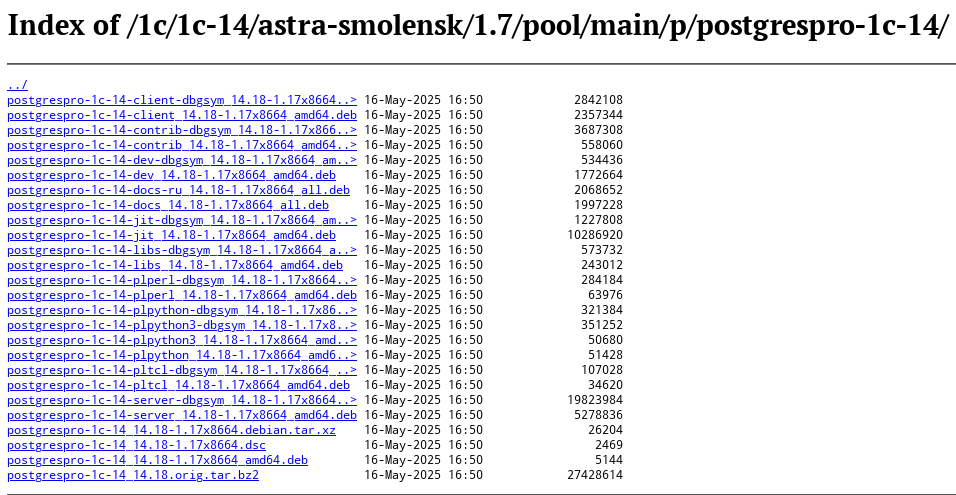The width and height of the screenshot is (956, 495).
Task: Open the parent directory ../ link
Action: point(18,85)
